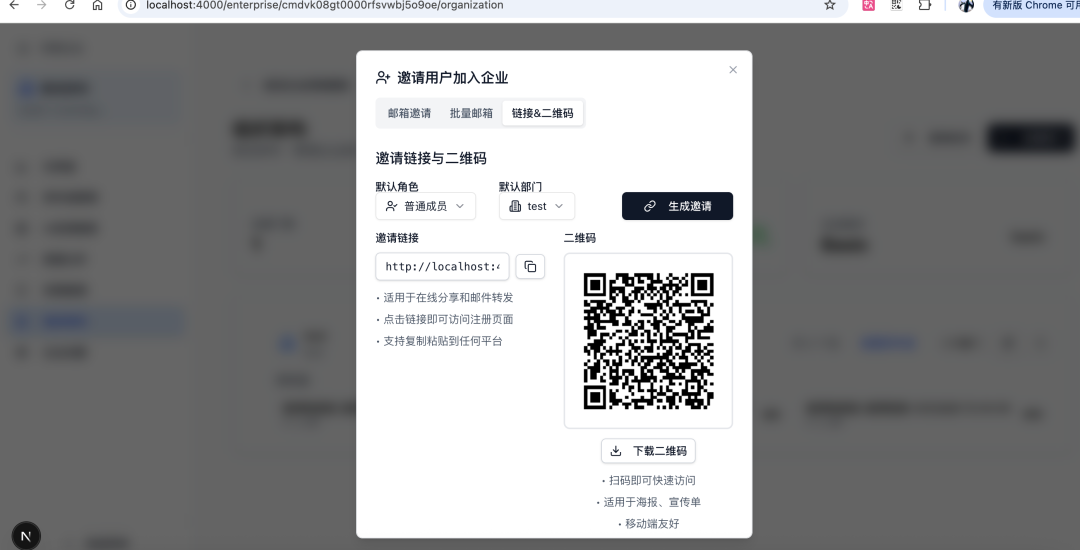Click the 点击链接即可访问注册页面 text
Screen dimensions: 1080x550
tap(448, 319)
